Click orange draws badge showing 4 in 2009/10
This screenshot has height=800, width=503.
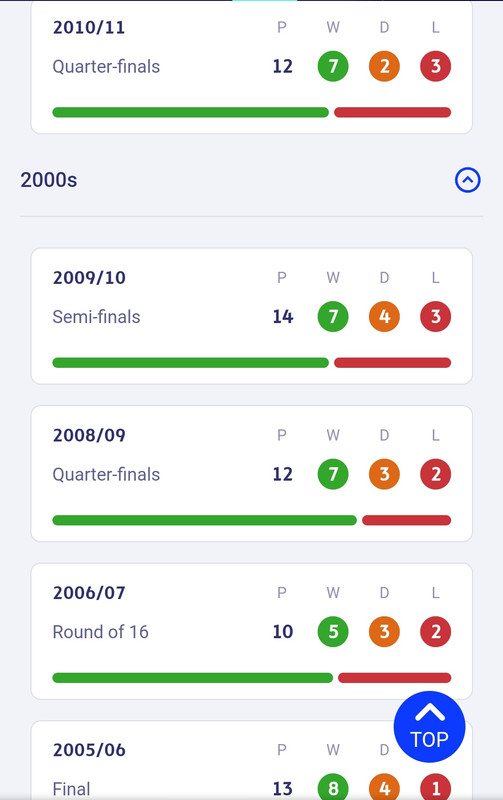(x=384, y=316)
